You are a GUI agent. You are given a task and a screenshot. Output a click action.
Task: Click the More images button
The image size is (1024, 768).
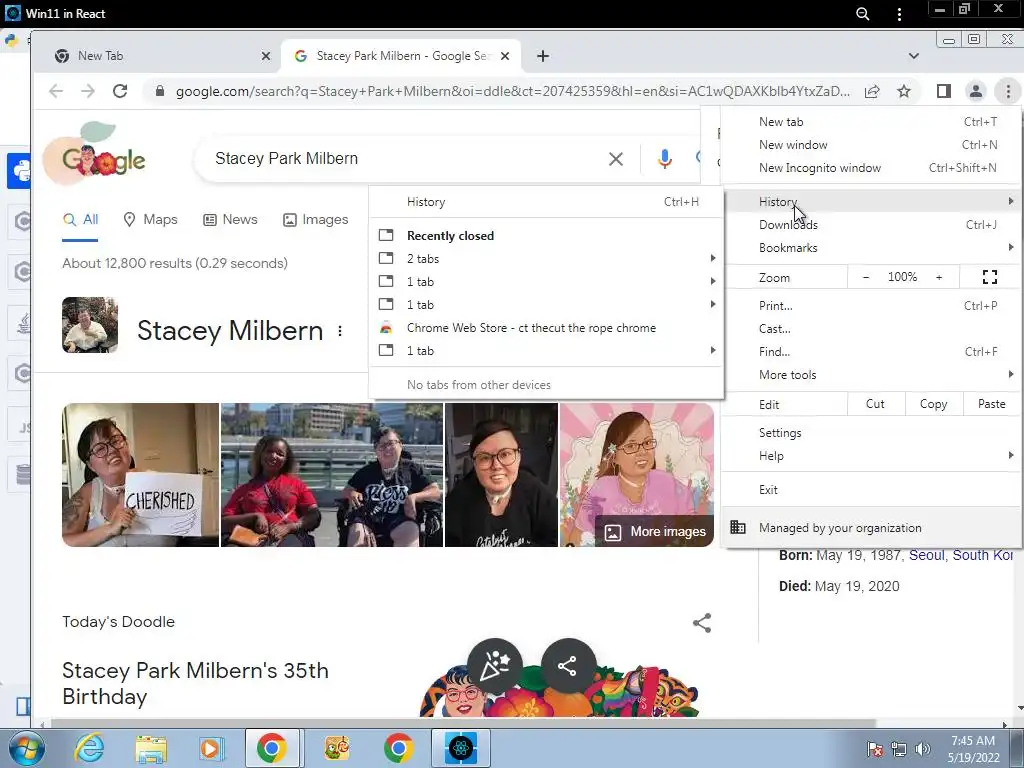pyautogui.click(x=655, y=532)
